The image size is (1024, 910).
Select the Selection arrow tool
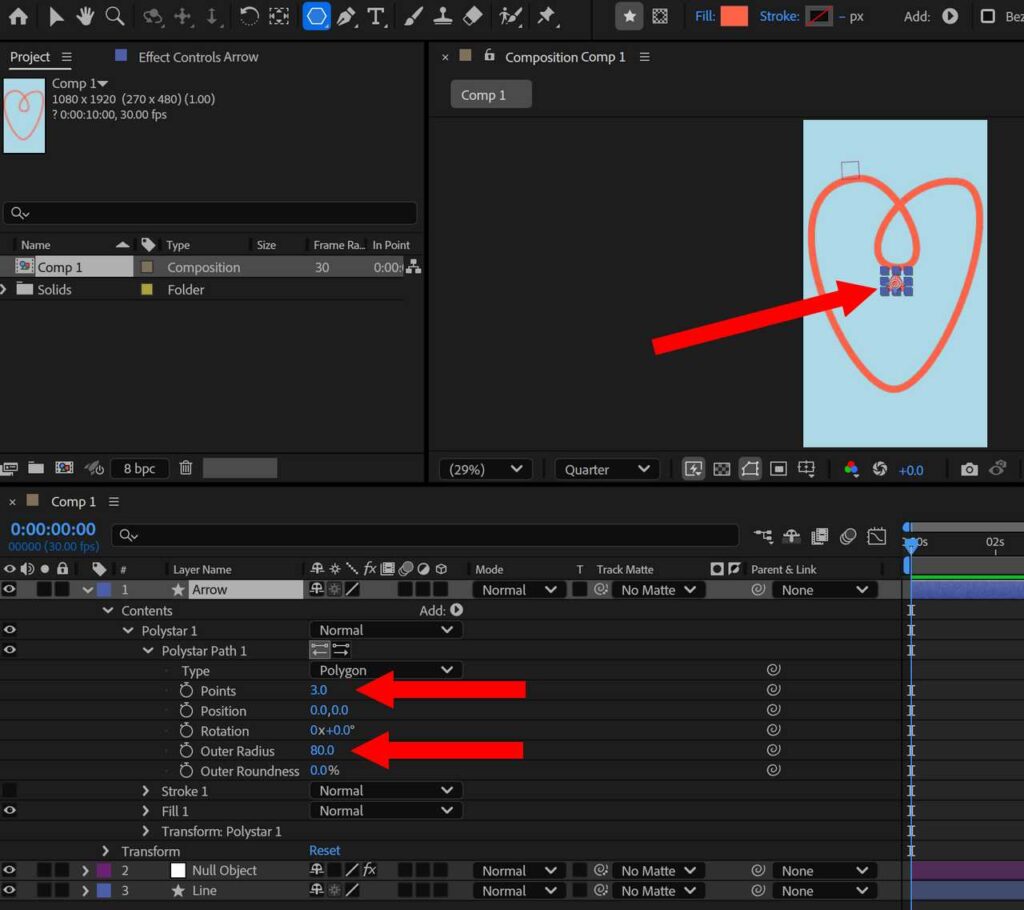pyautogui.click(x=56, y=16)
